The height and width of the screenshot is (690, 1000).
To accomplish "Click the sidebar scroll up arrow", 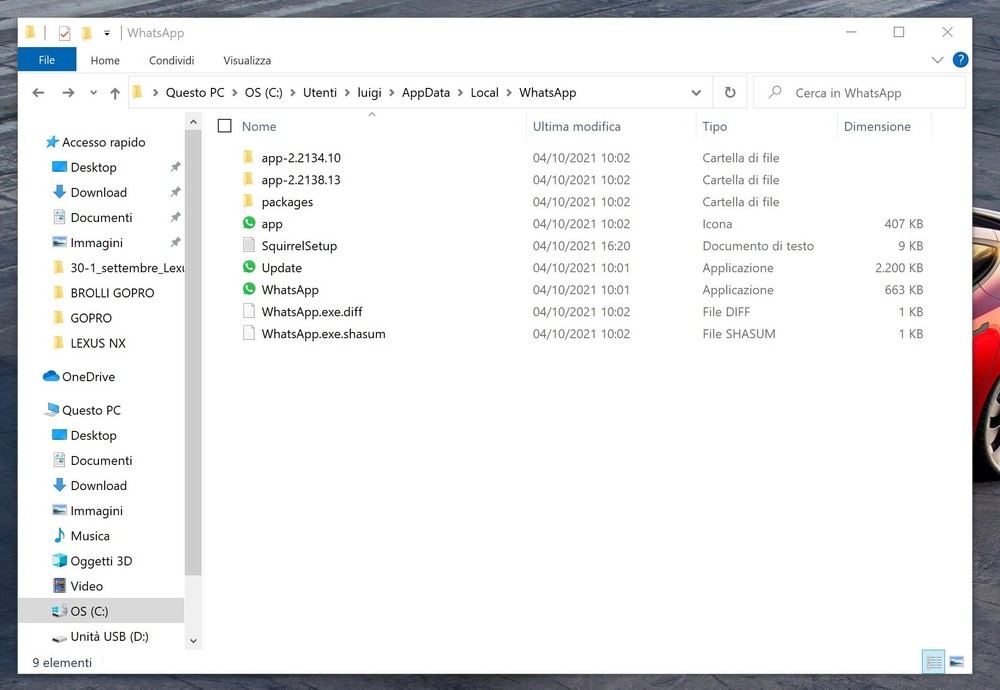I will coord(193,121).
